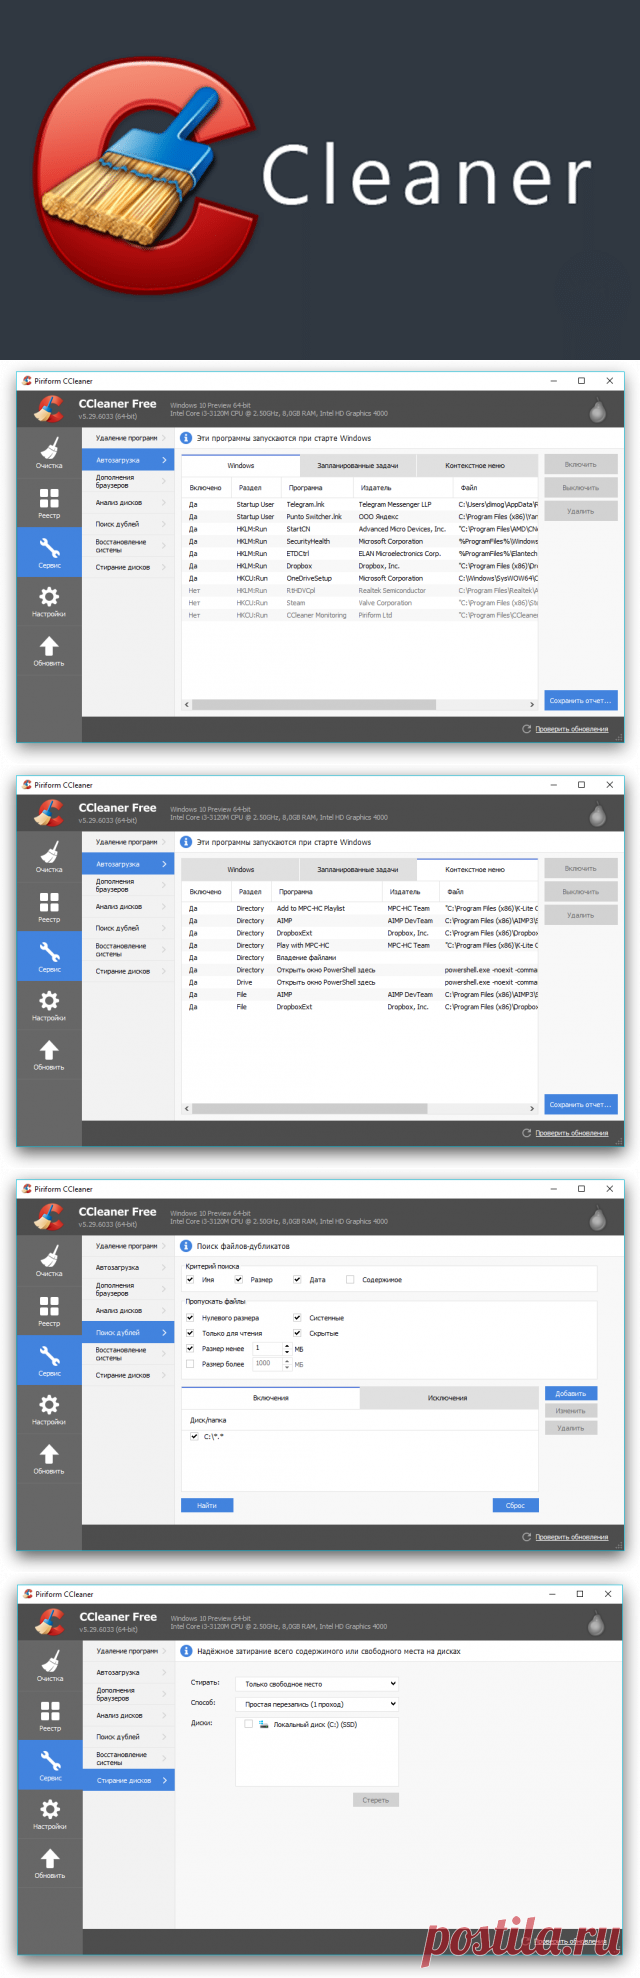640x1978 pixels.
Task: Click Проверить обновления link in duplicate finder window
Action: coord(571,1537)
